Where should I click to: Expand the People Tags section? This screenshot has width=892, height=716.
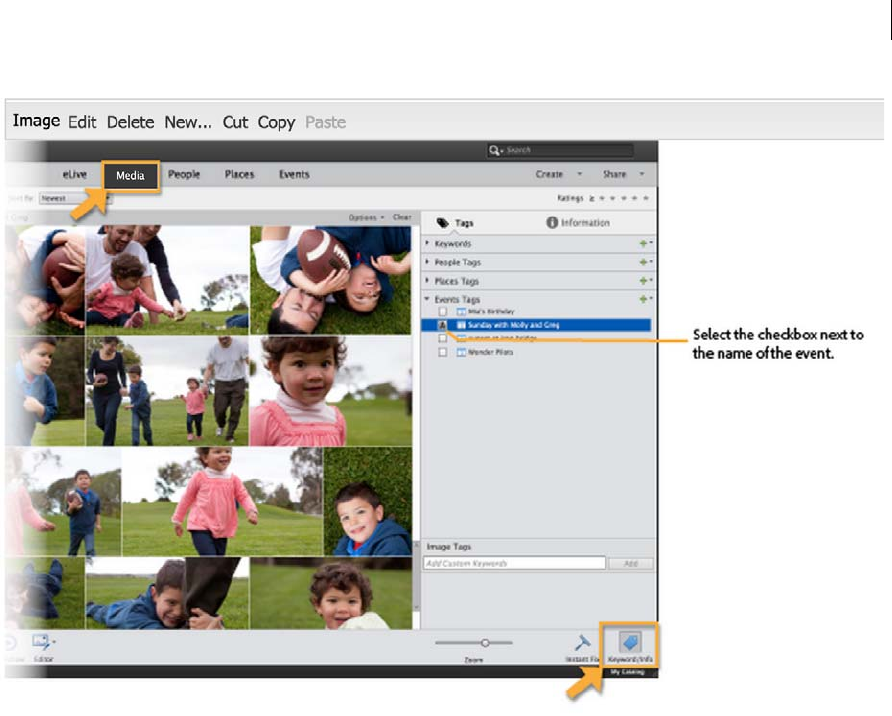click(x=427, y=262)
